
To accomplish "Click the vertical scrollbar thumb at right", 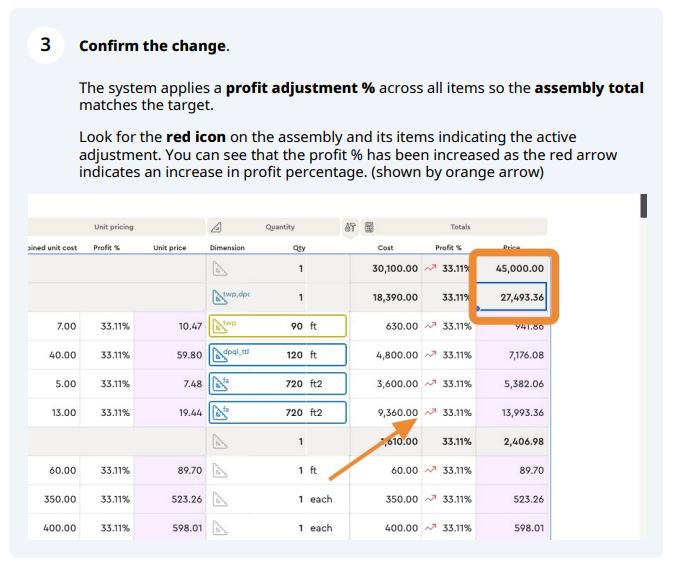I will click(644, 206).
